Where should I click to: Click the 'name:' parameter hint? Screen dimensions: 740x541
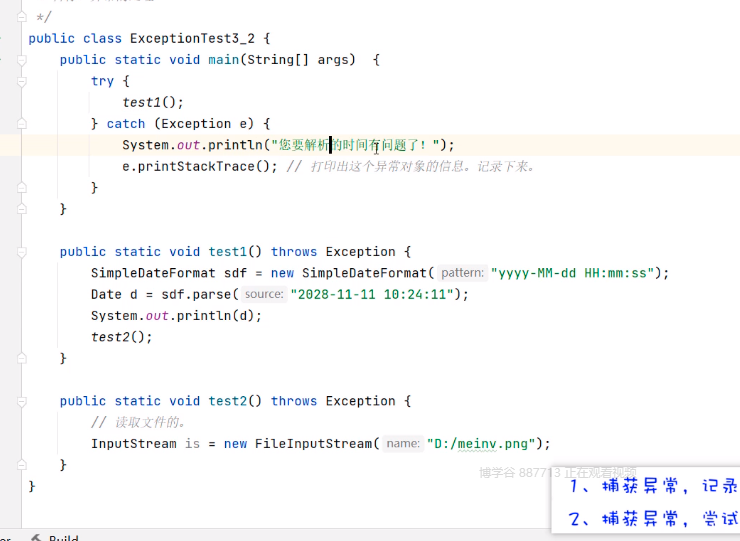click(402, 444)
